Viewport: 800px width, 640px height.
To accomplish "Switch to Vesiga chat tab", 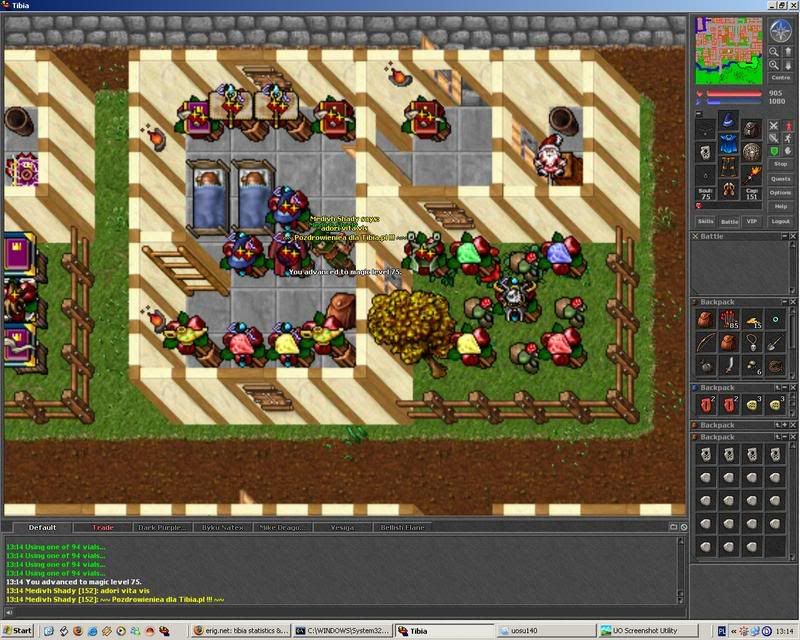I will [342, 527].
